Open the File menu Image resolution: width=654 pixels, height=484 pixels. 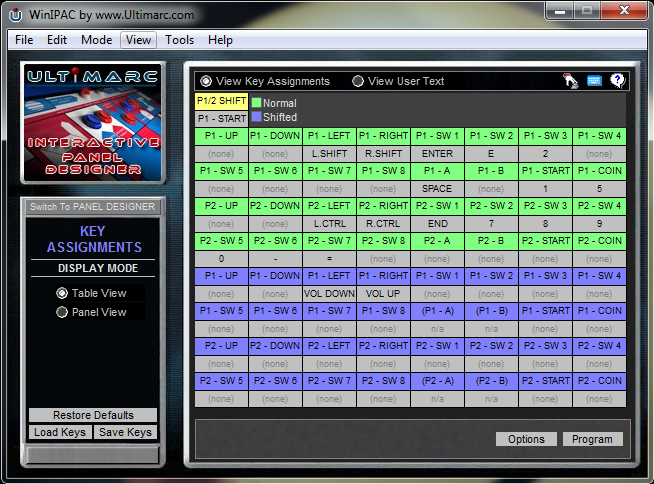(x=24, y=40)
